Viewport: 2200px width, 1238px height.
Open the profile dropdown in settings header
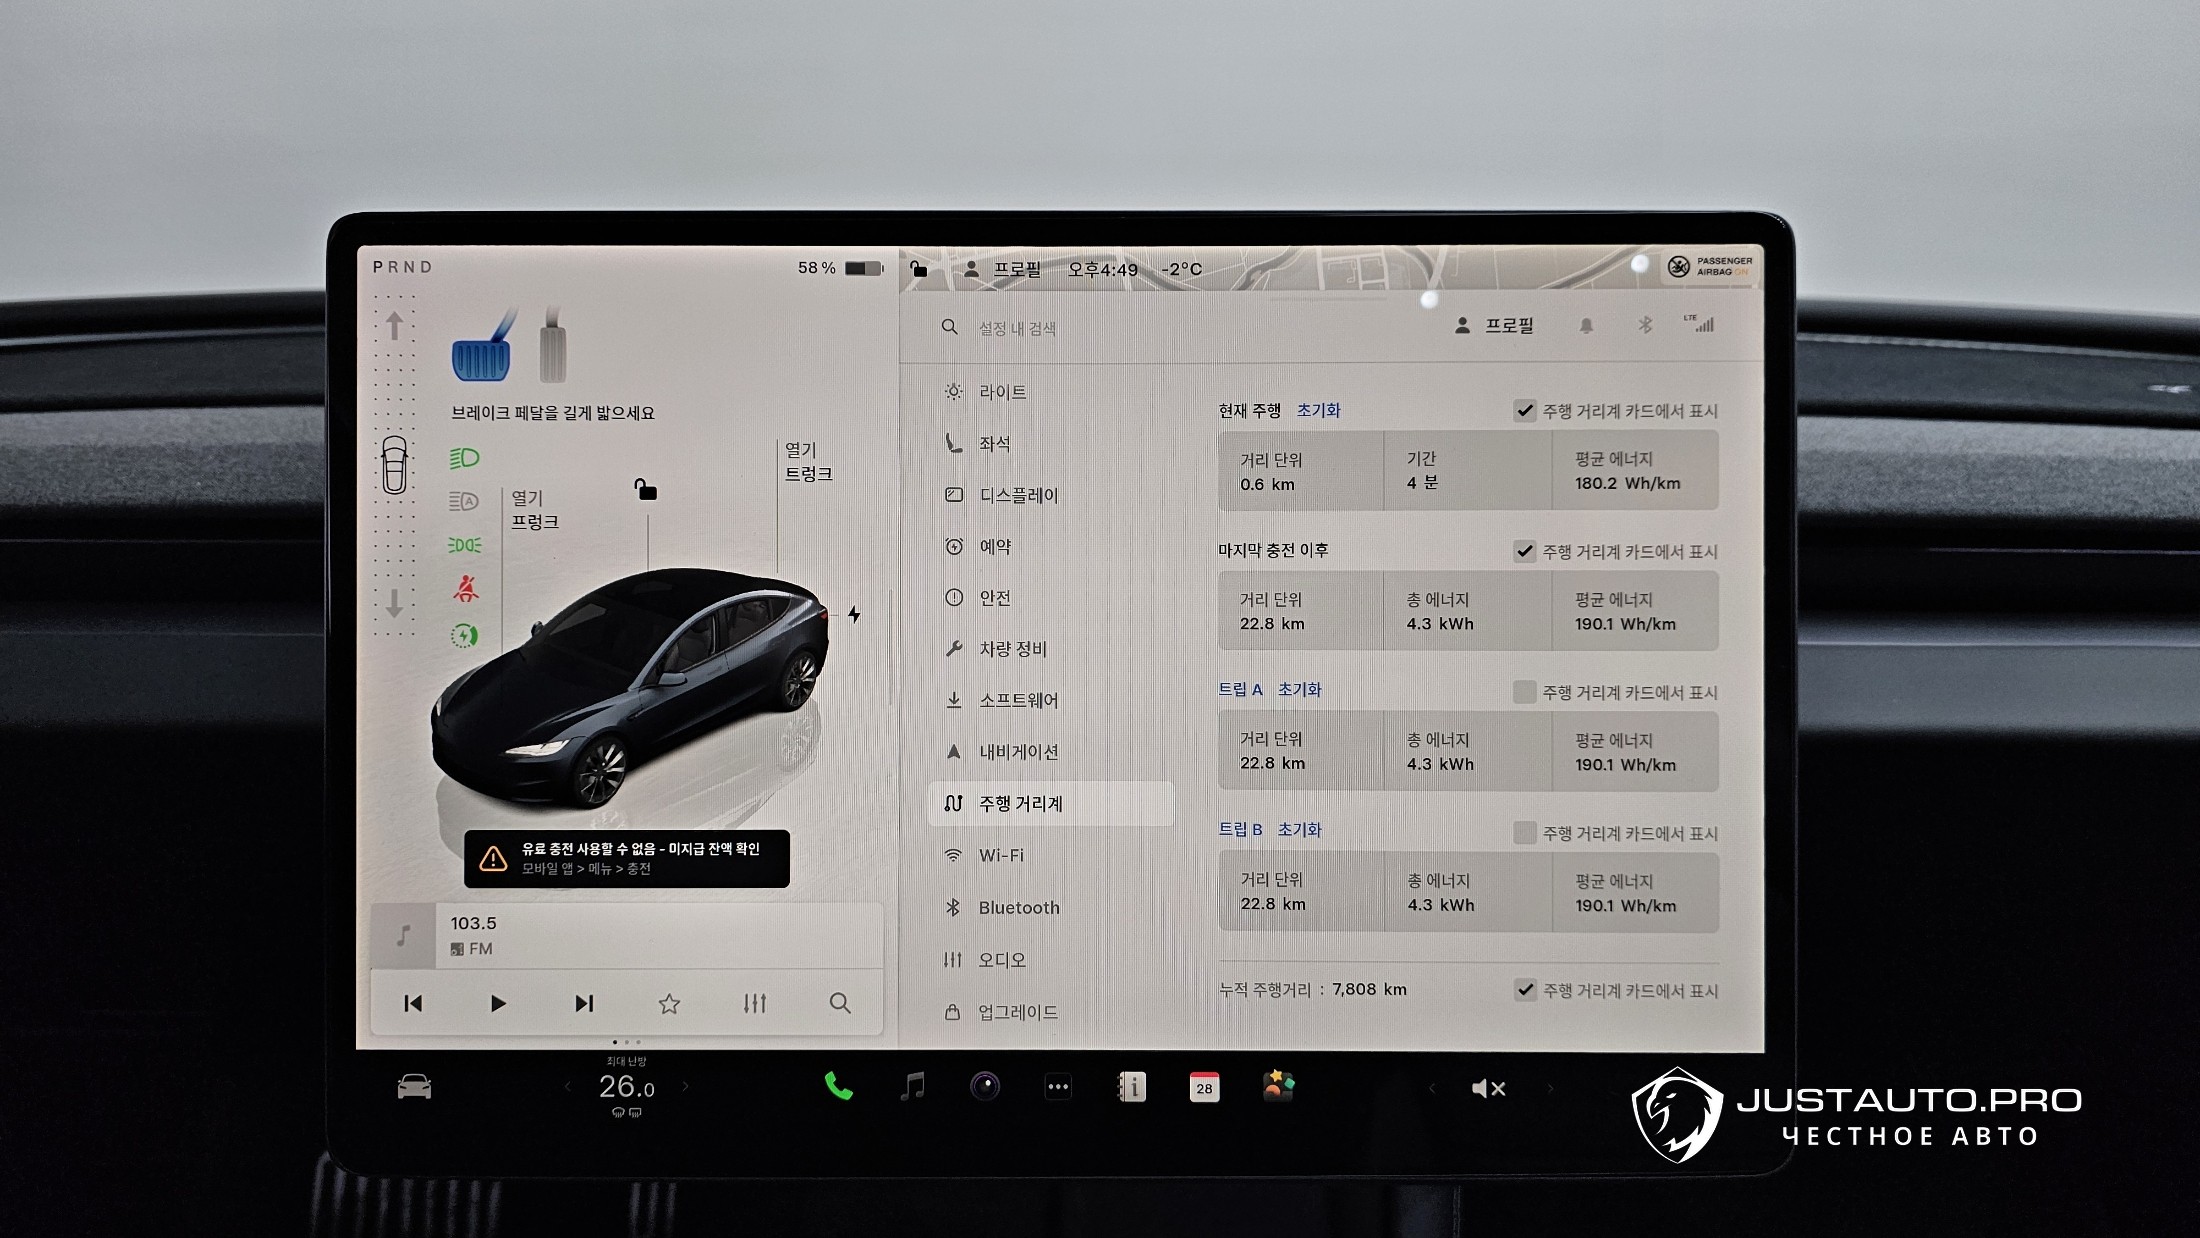pyautogui.click(x=1495, y=326)
